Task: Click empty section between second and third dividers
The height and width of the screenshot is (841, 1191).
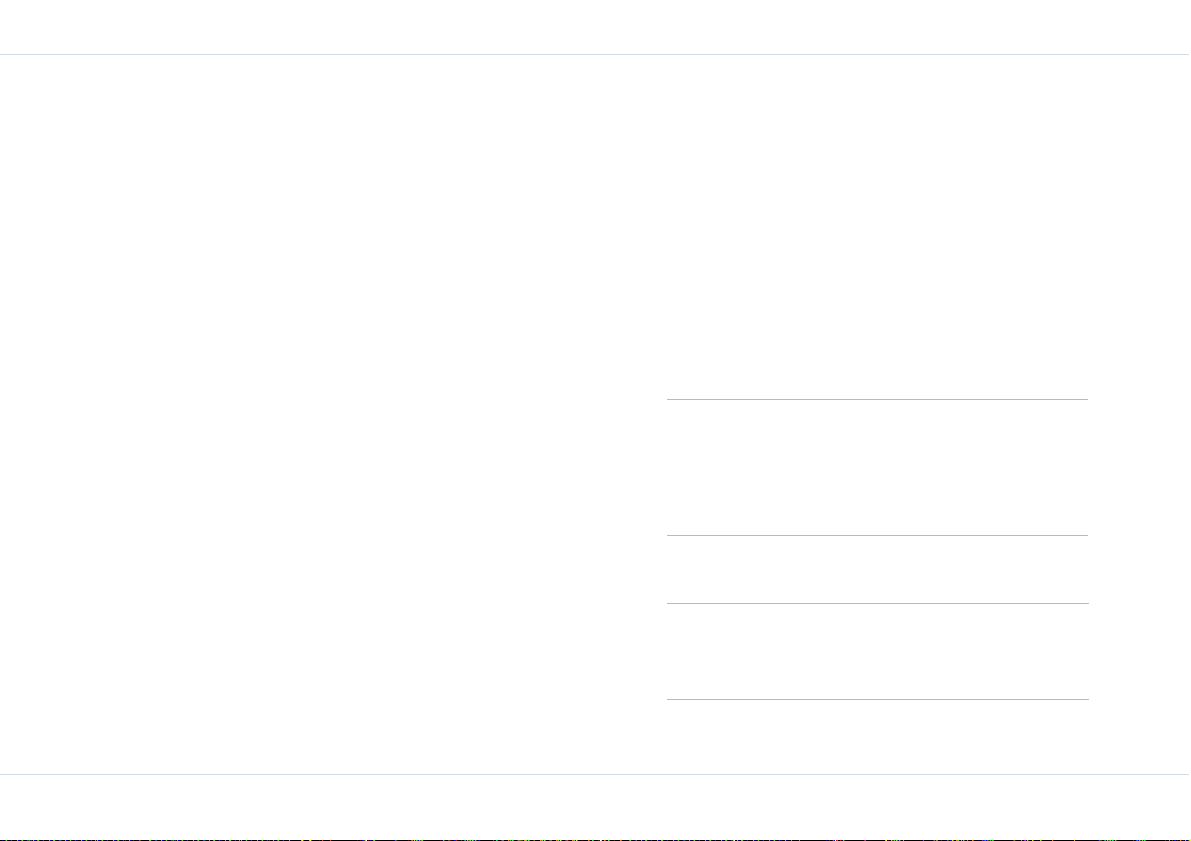Action: [877, 570]
